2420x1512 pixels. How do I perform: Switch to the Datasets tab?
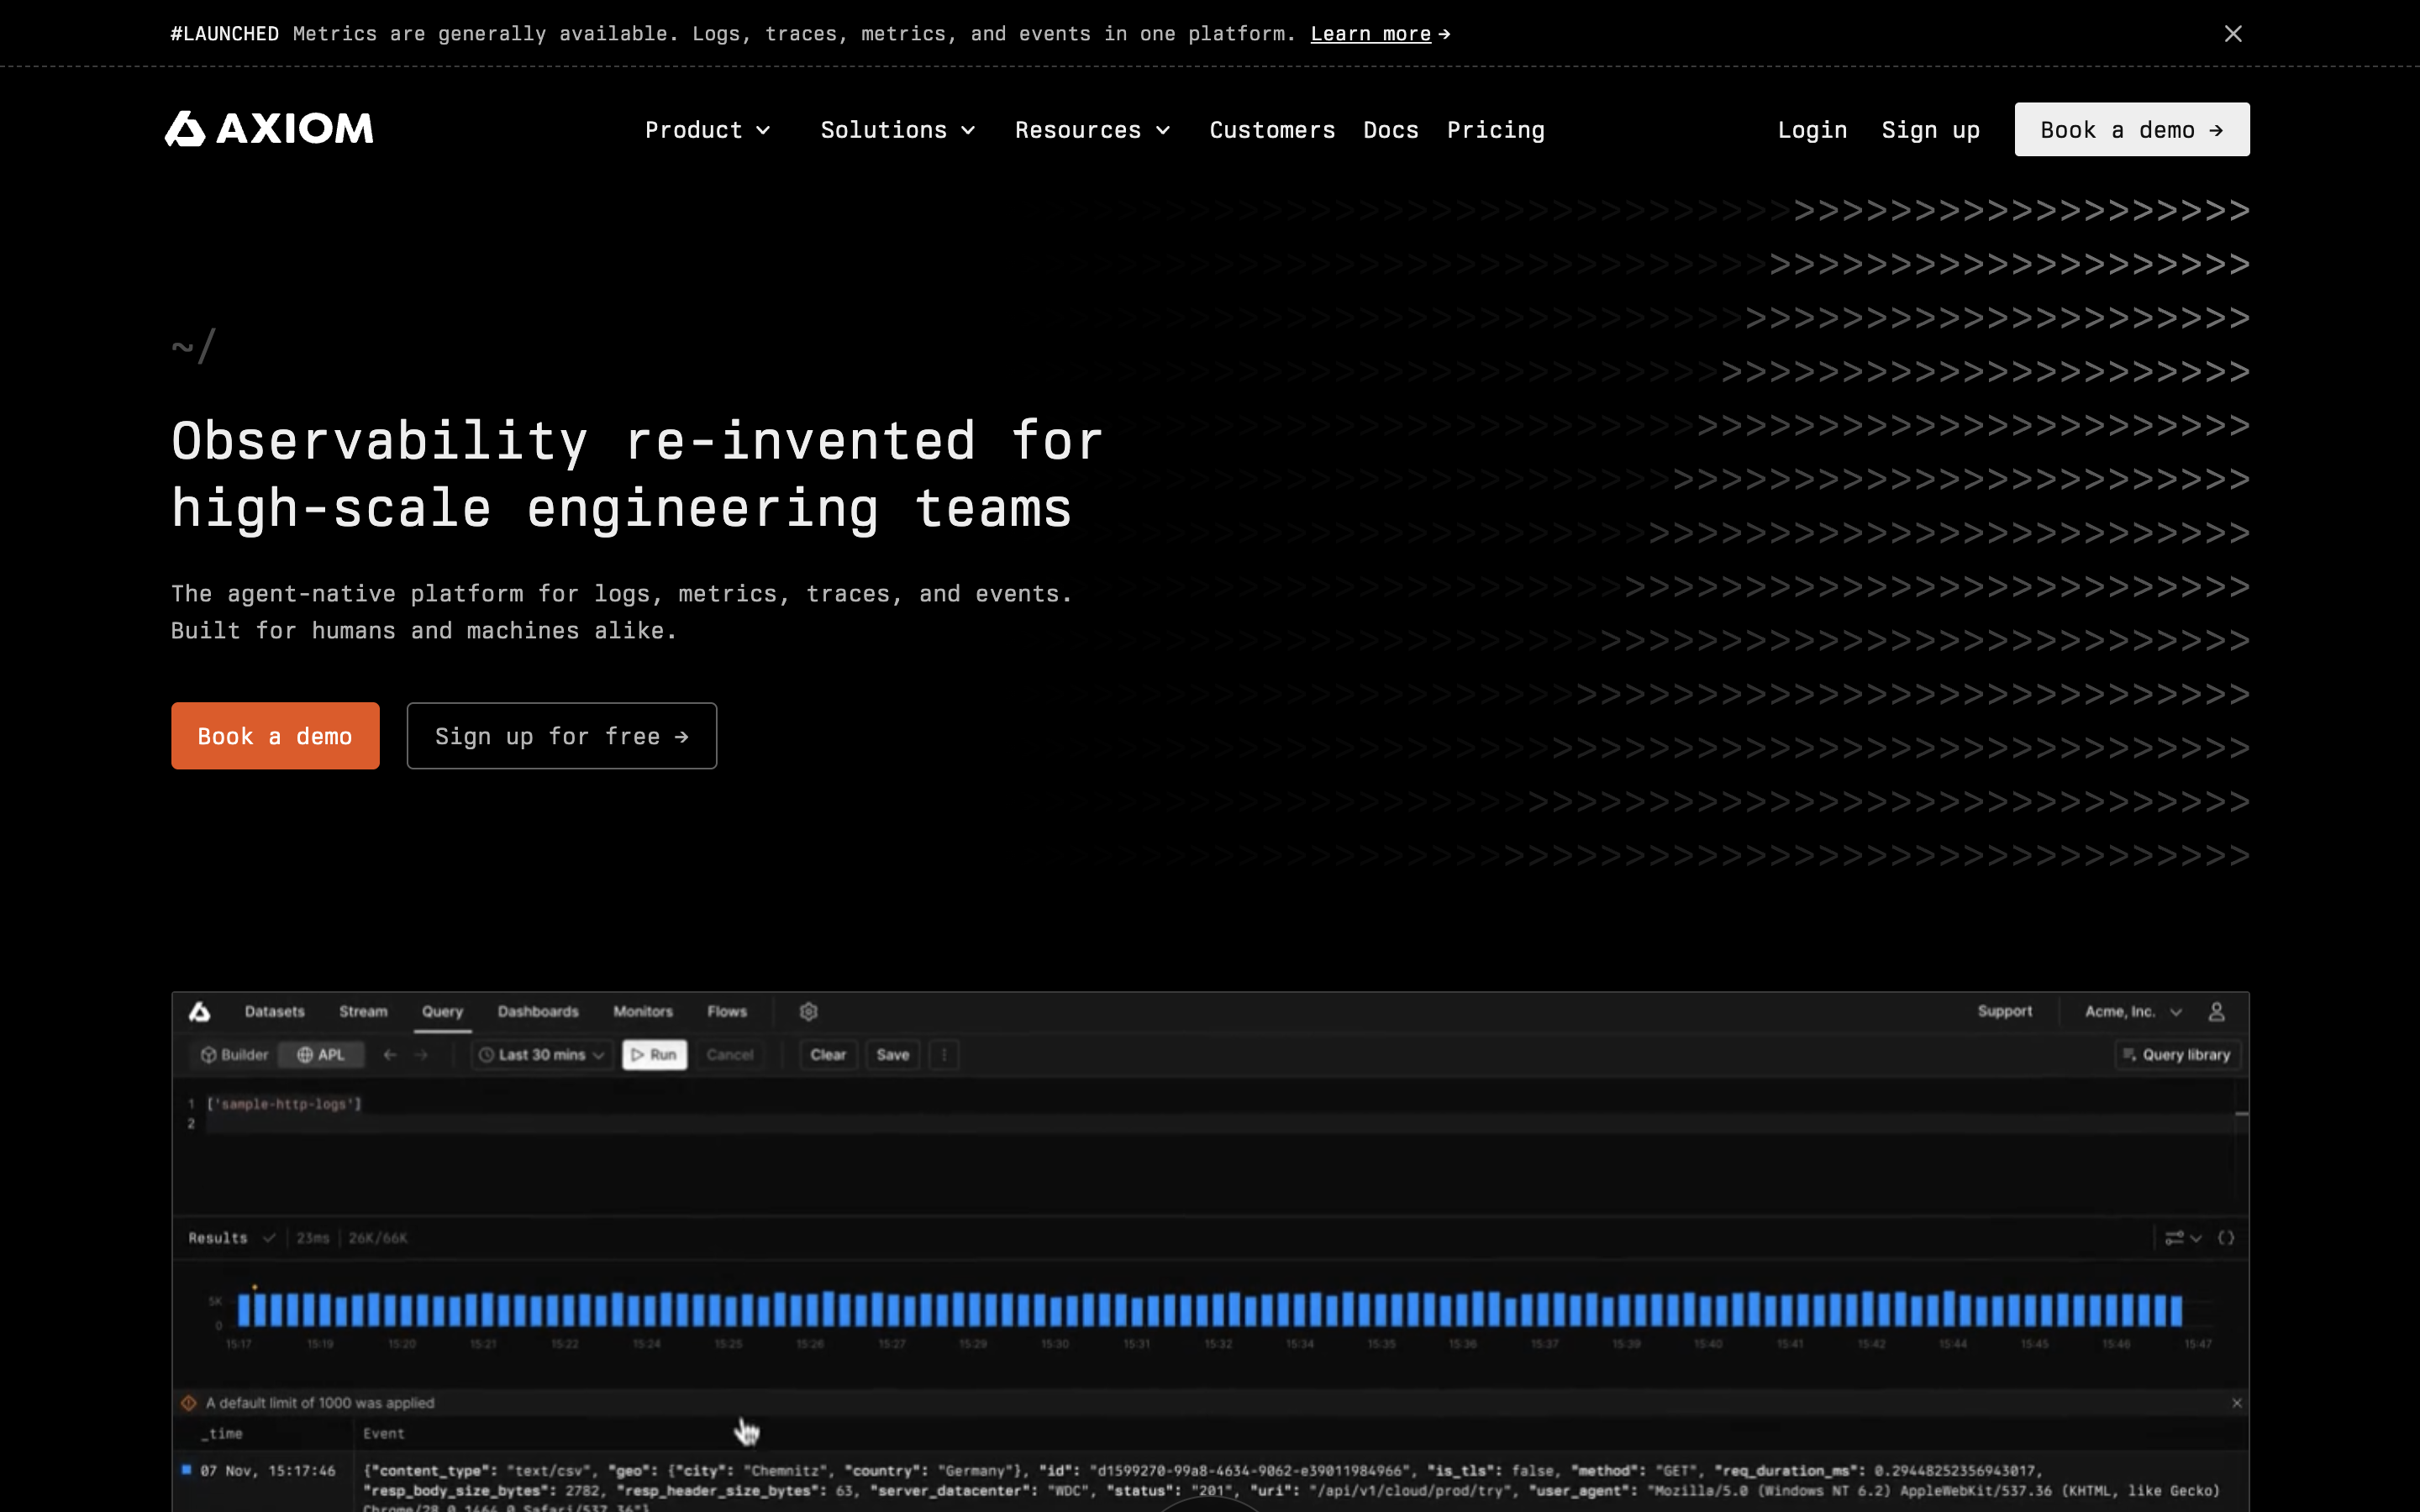[274, 1012]
